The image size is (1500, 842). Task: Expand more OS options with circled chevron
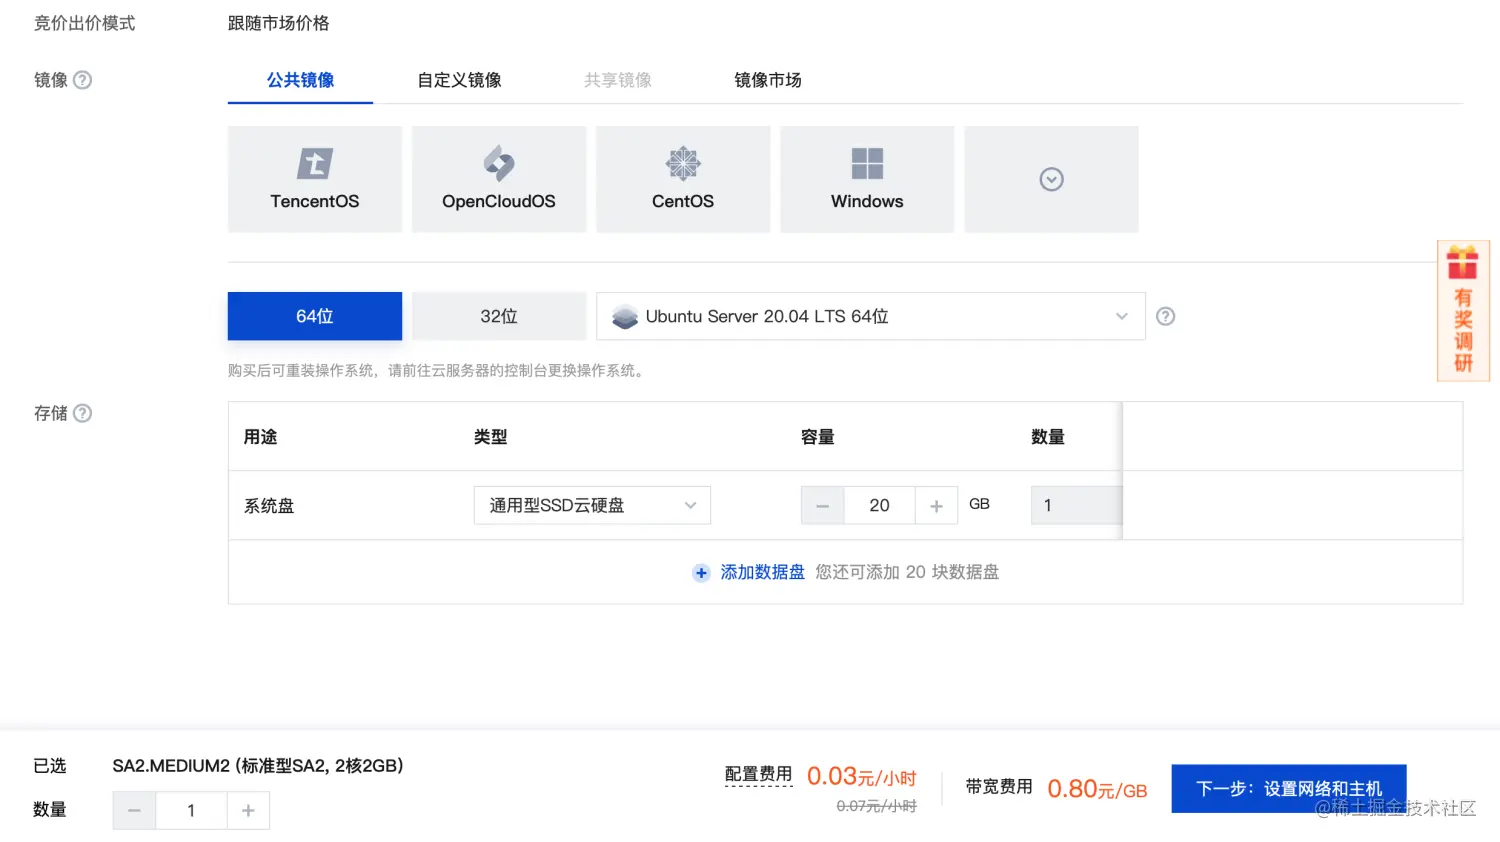(1051, 179)
